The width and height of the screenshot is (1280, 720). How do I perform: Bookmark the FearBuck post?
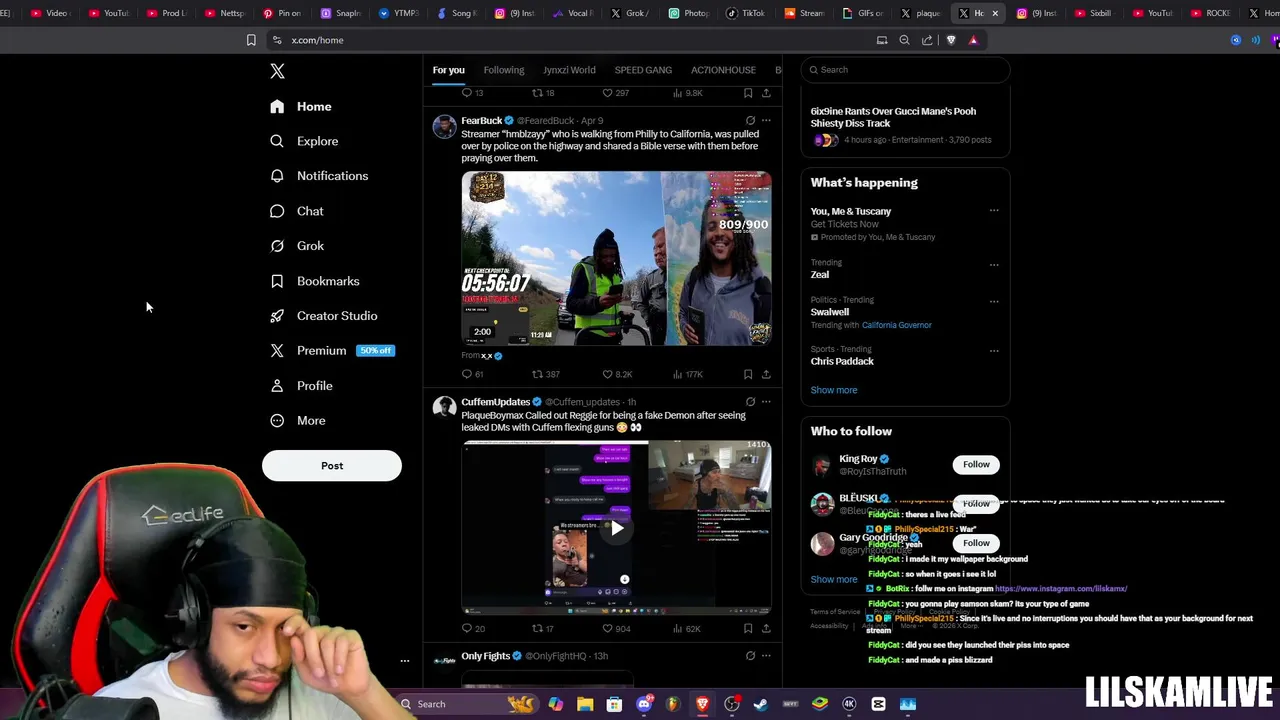click(x=748, y=374)
